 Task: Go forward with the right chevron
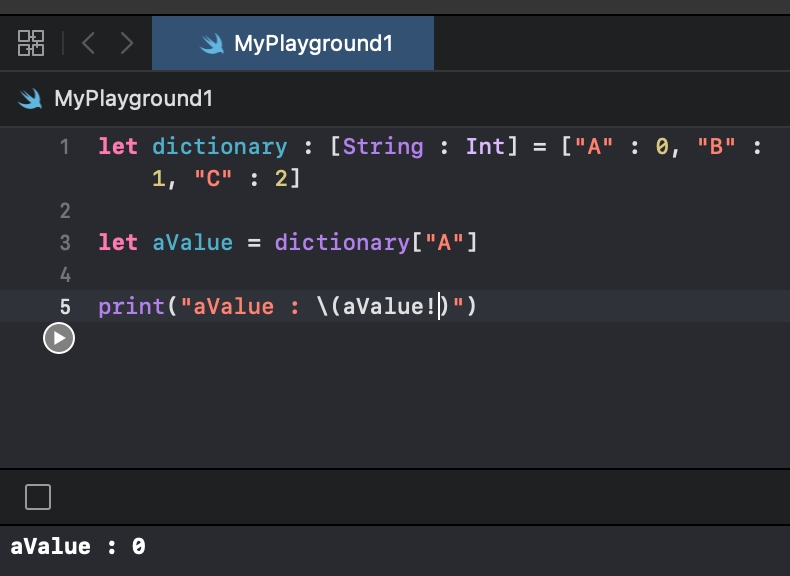pos(127,43)
